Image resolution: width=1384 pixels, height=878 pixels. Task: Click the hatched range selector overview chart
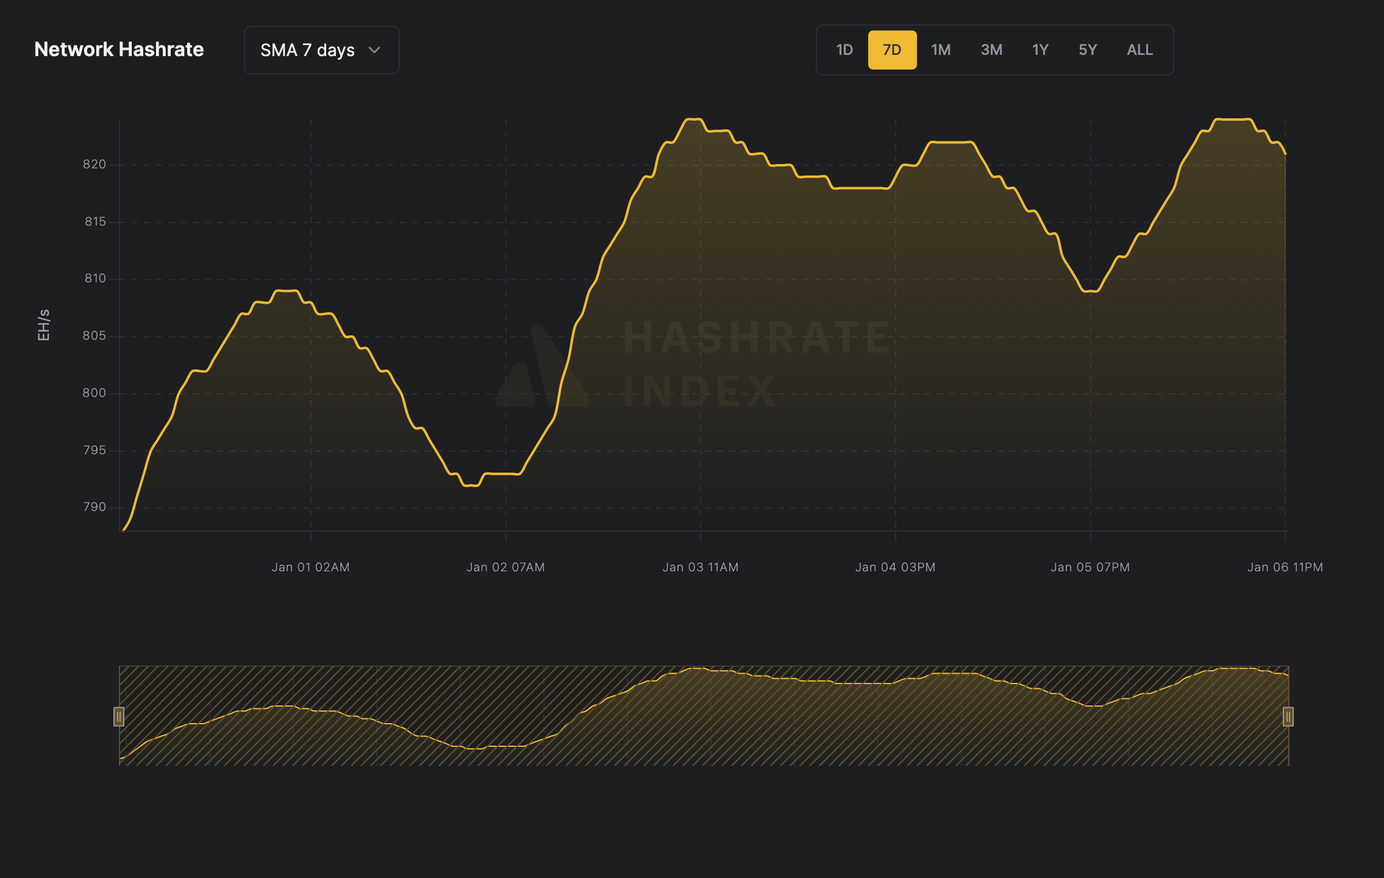tap(704, 716)
